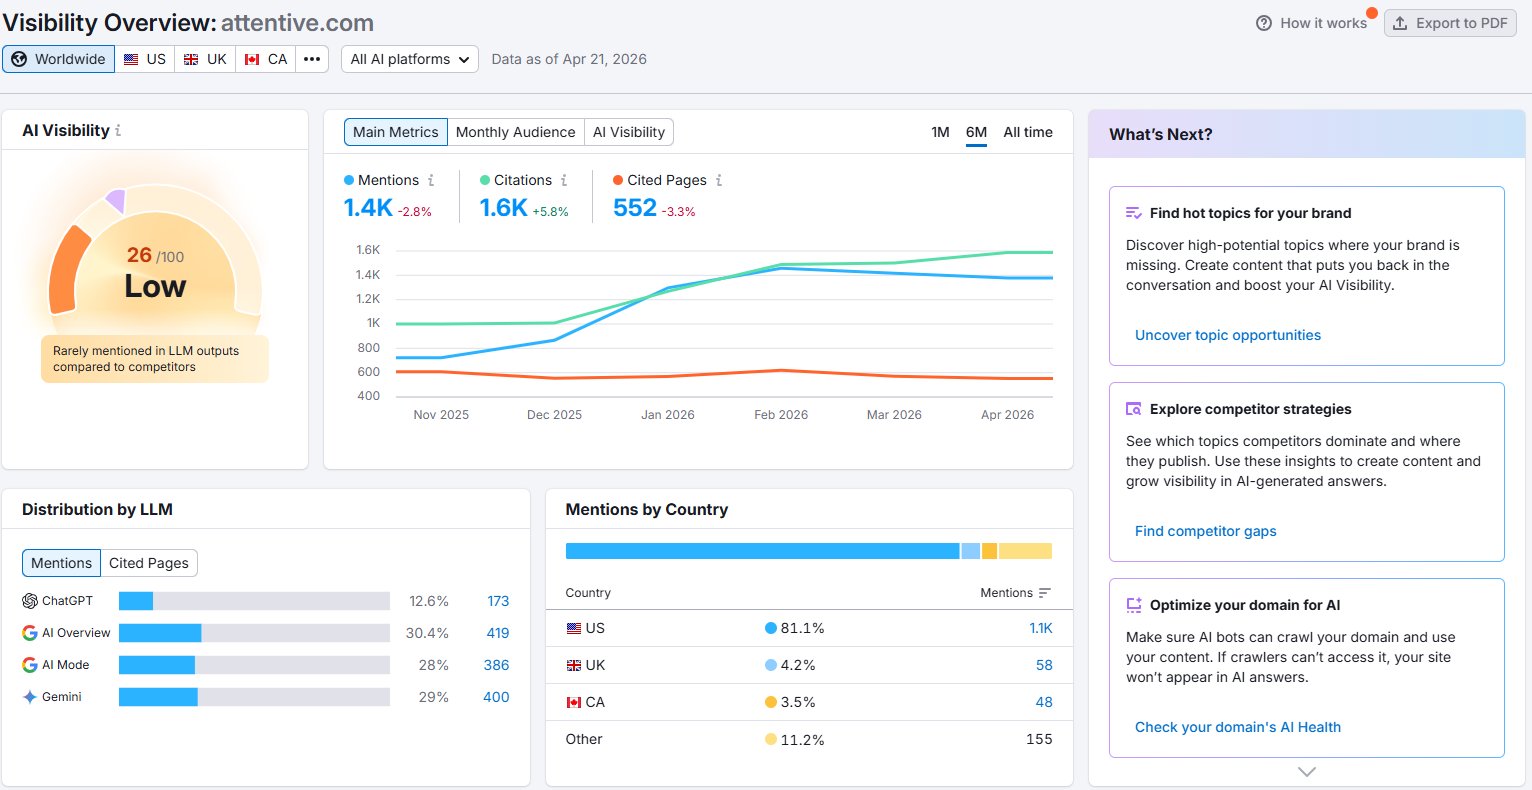Image resolution: width=1532 pixels, height=790 pixels.
Task: Click the Gemini mentions progress bar
Action: [254, 697]
